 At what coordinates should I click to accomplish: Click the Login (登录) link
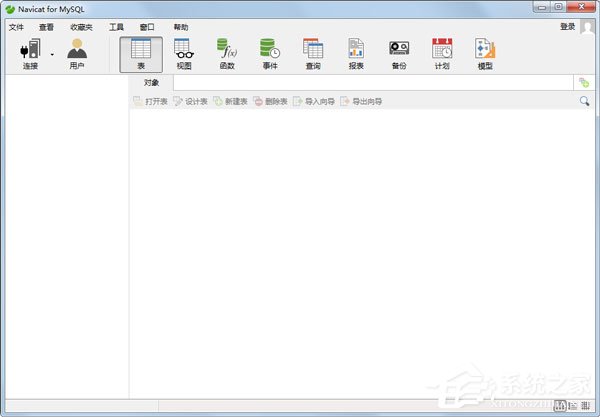click(x=567, y=26)
